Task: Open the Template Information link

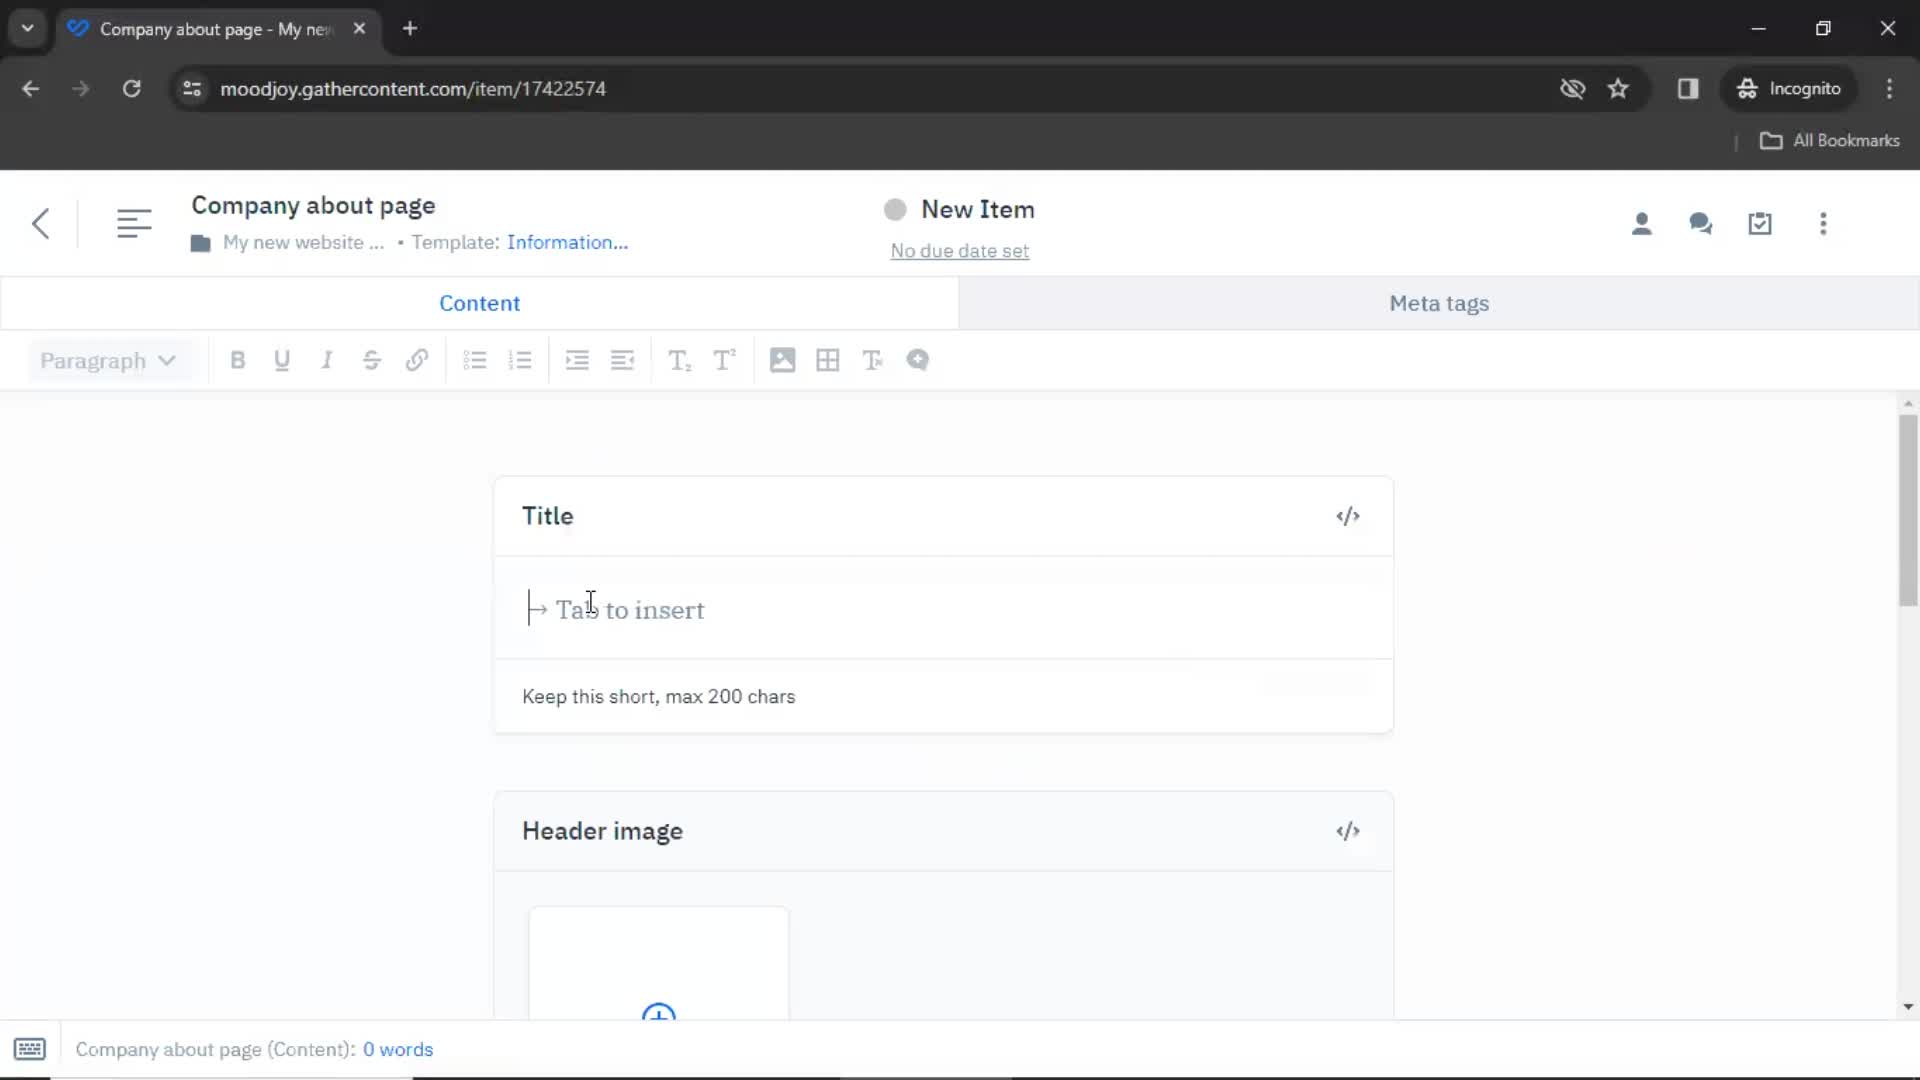Action: [566, 241]
